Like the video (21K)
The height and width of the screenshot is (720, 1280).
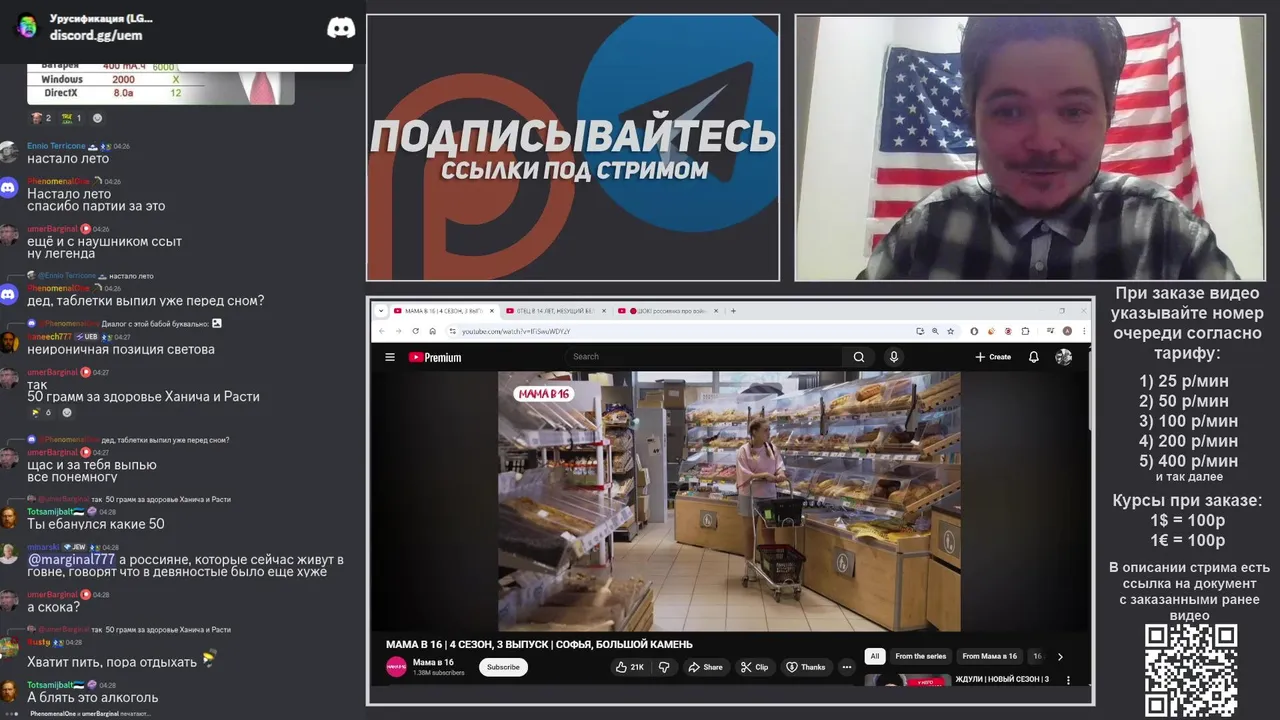pos(629,667)
